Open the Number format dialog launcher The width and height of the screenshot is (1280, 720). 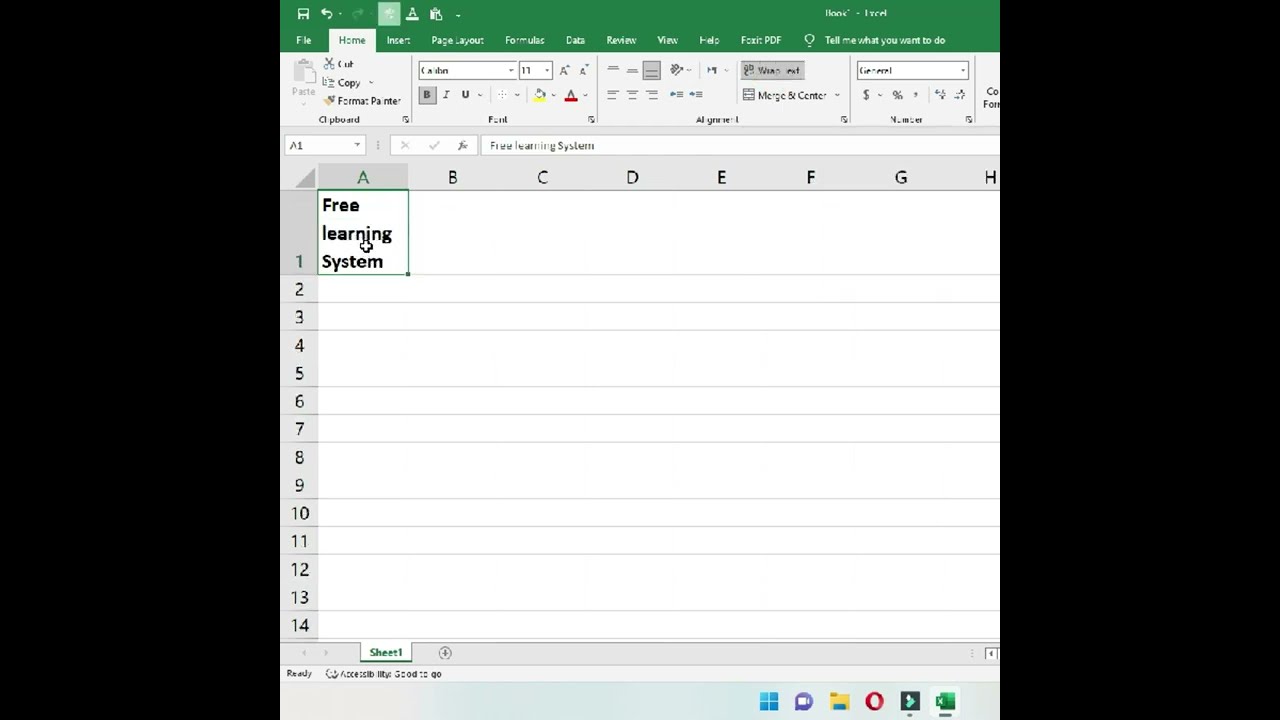(968, 120)
